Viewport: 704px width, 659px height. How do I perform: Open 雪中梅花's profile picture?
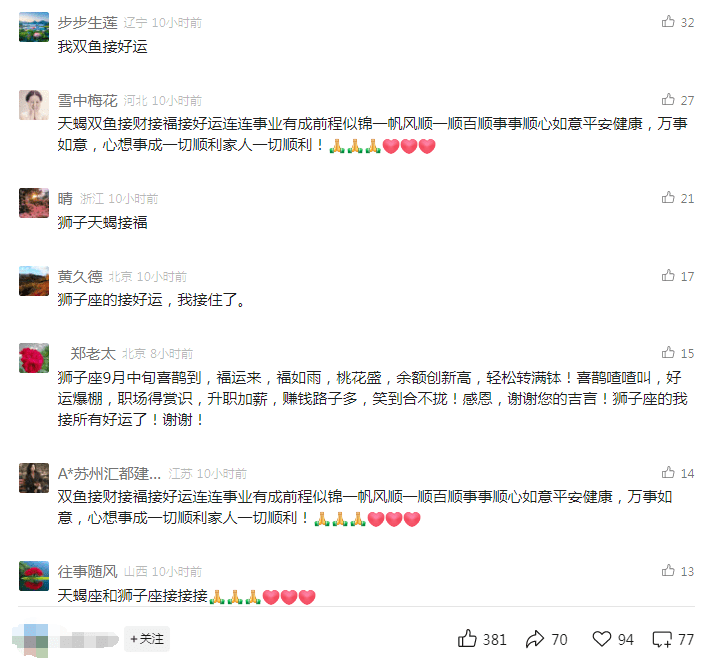pos(34,105)
